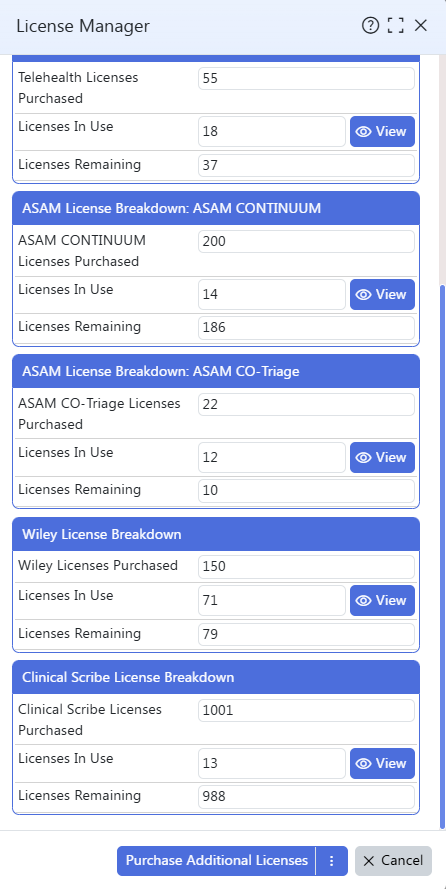
Task: Click the ASAM CO-Triage Licenses Purchased label
Action: coord(99,414)
